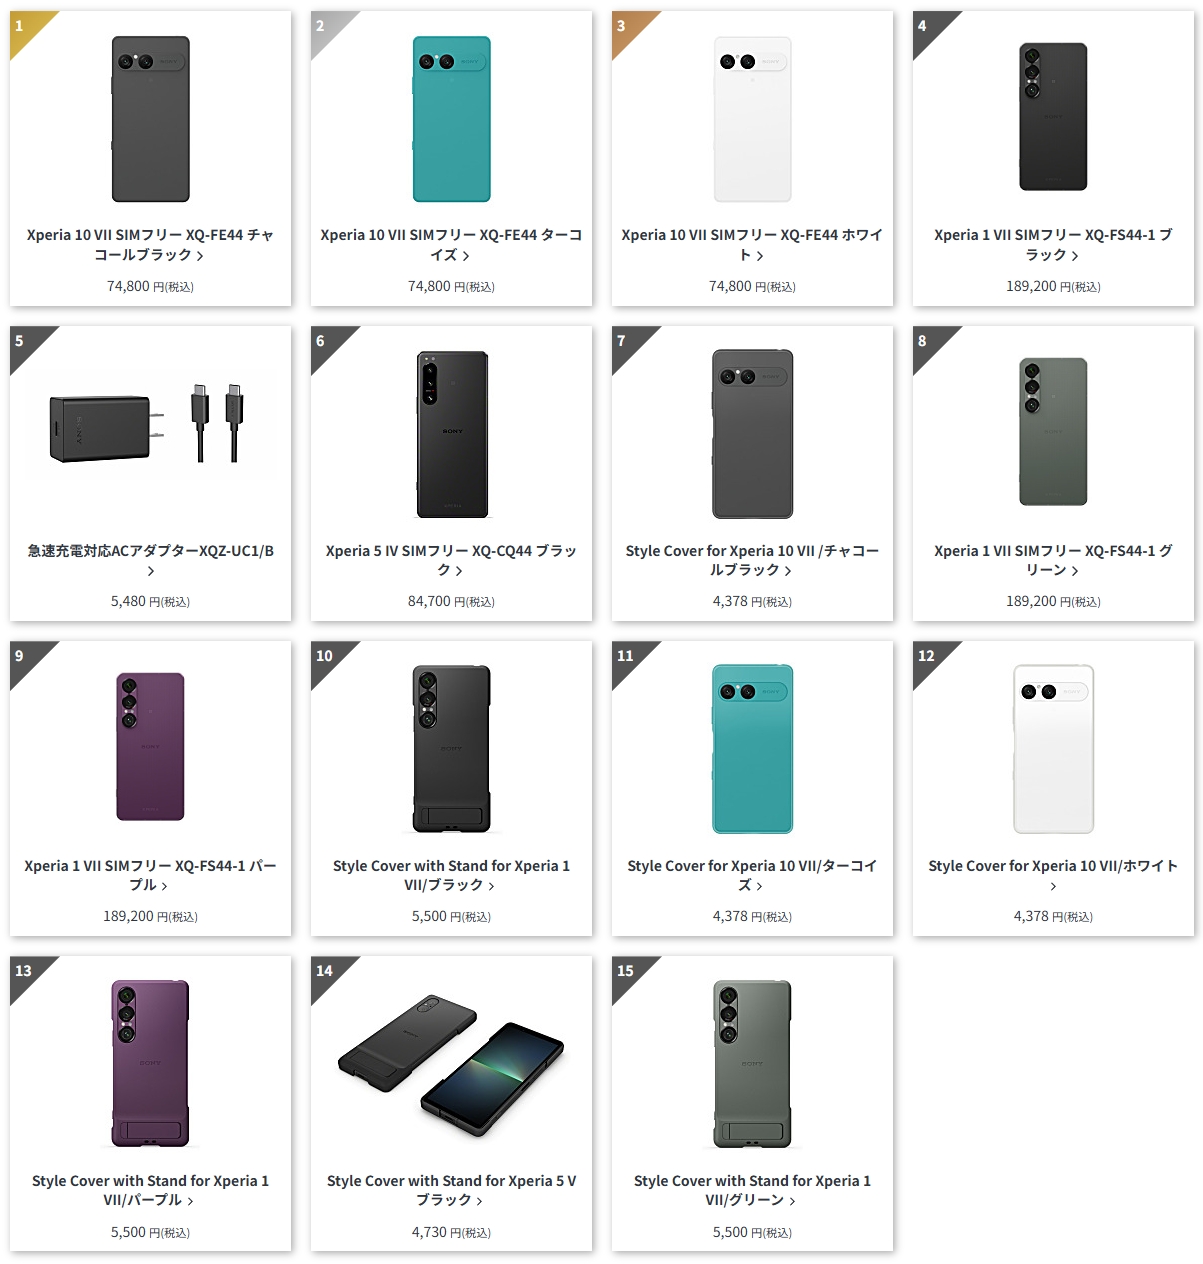This screenshot has height=1264, width=1203.
Task: Open the turquoise Xperia 10 VII phone image
Action: pos(452,119)
